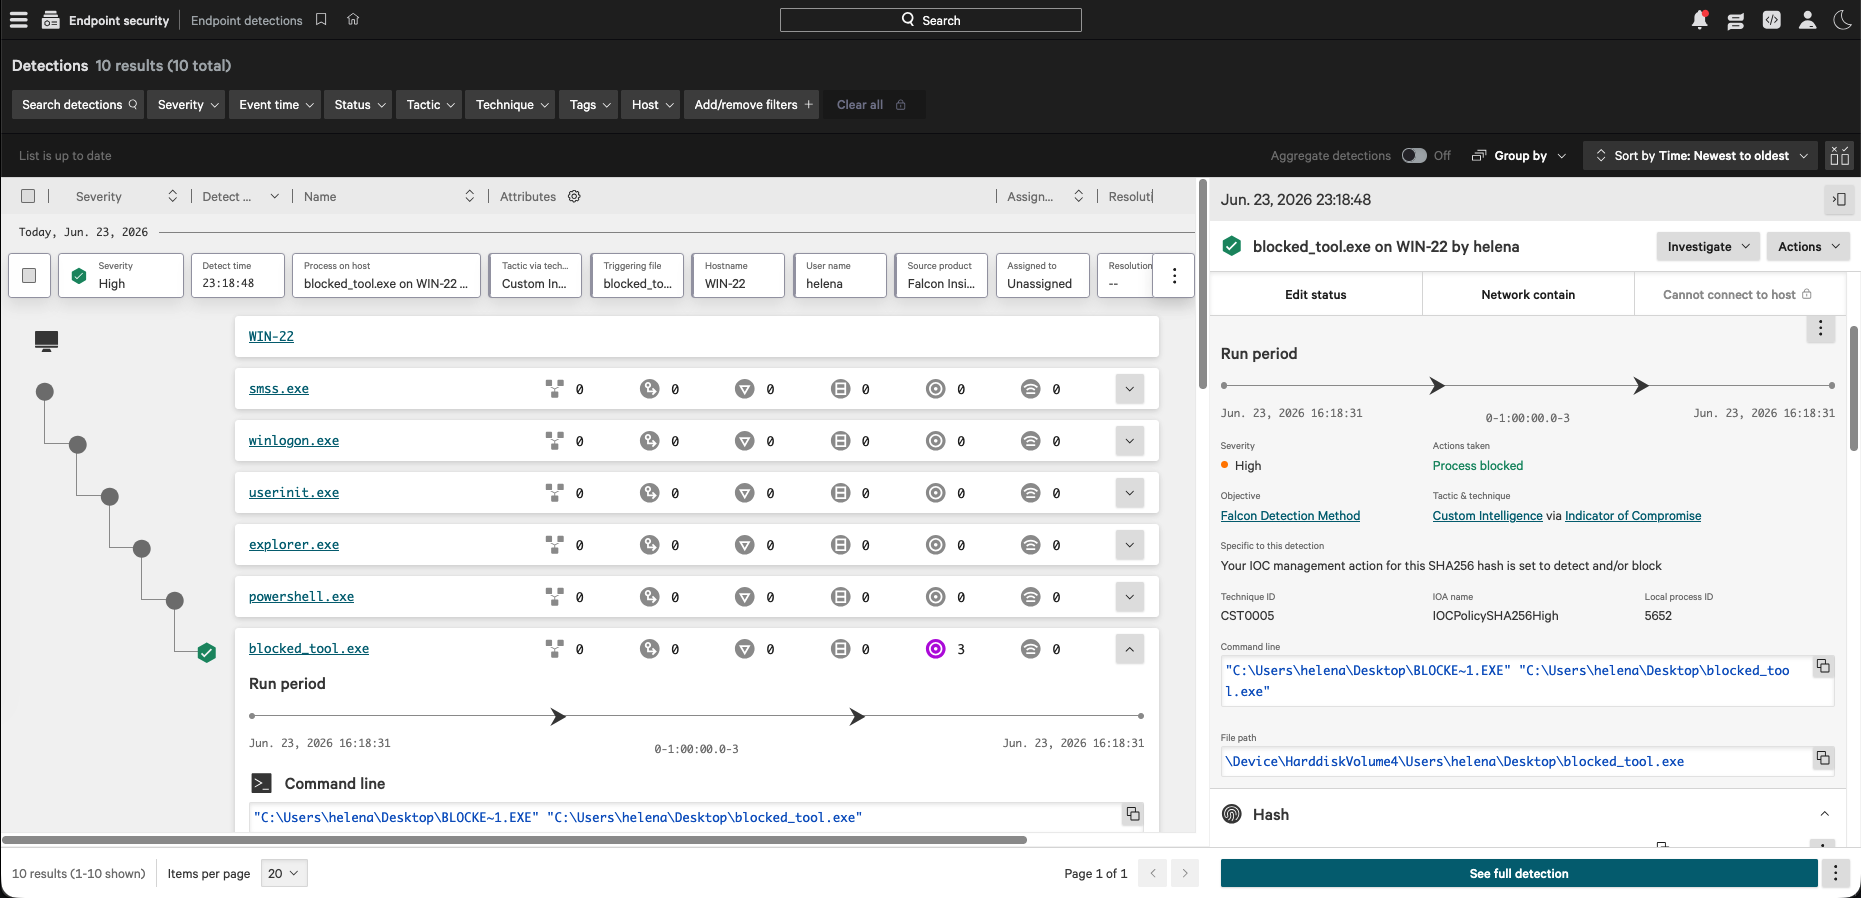Image resolution: width=1861 pixels, height=898 pixels.
Task: Expand the powershell.exe process row
Action: click(x=1129, y=597)
